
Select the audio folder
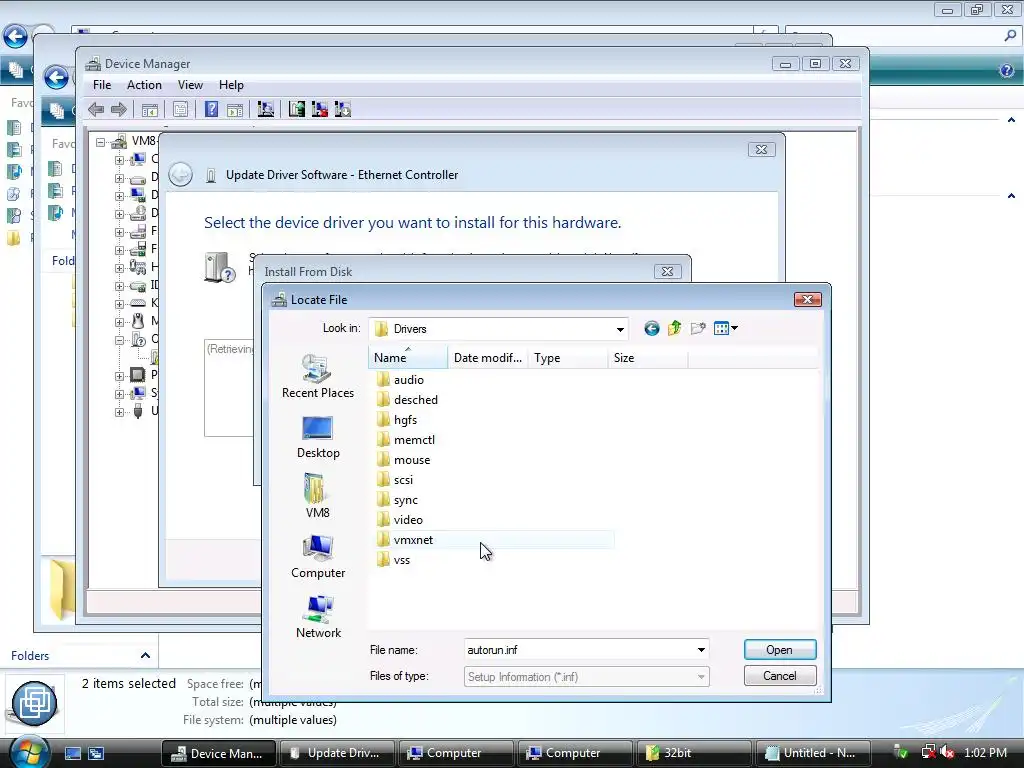(x=401, y=380)
